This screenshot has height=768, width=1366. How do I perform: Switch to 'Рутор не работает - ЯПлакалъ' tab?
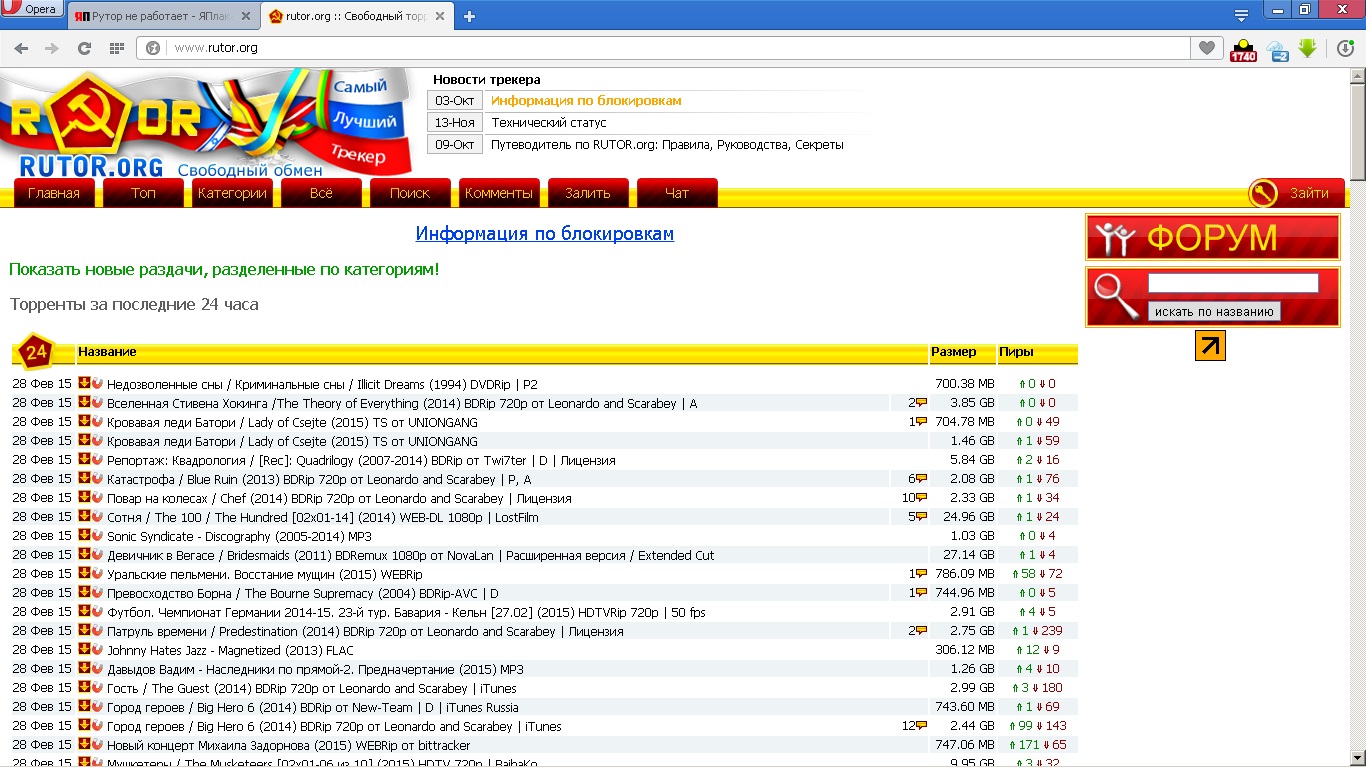(163, 16)
